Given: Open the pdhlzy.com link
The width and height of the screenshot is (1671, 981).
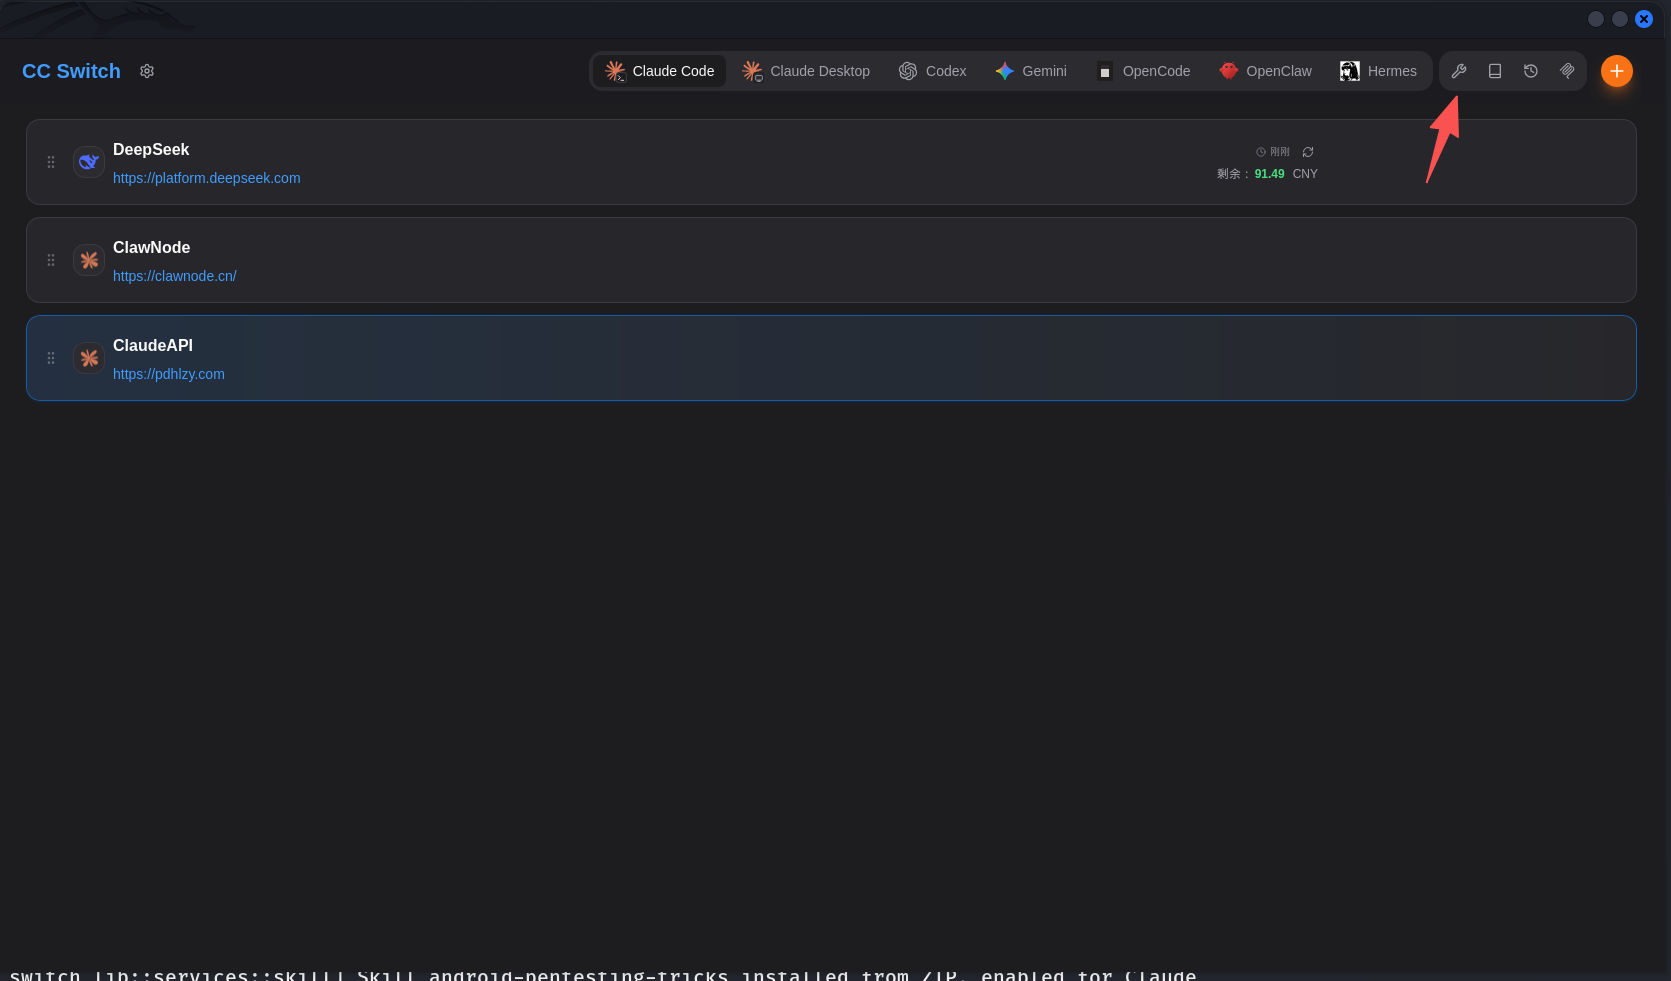Looking at the screenshot, I should tap(169, 374).
